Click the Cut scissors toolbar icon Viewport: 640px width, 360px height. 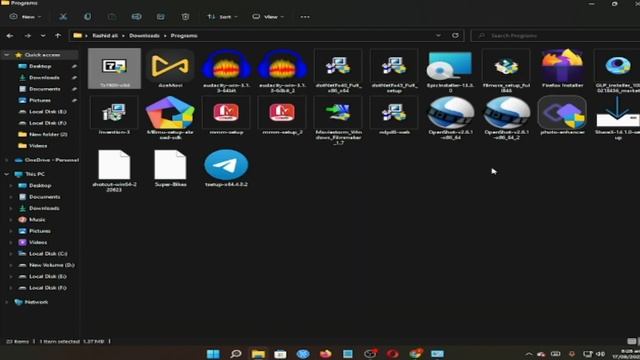point(63,17)
